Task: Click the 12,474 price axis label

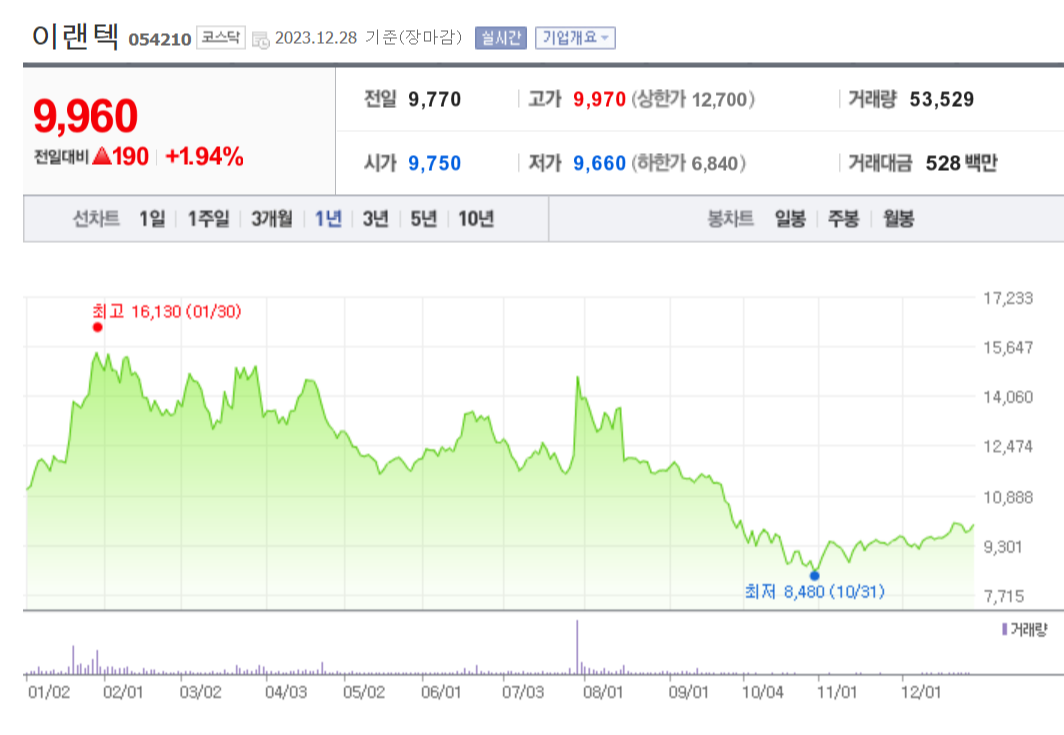Action: [1008, 447]
